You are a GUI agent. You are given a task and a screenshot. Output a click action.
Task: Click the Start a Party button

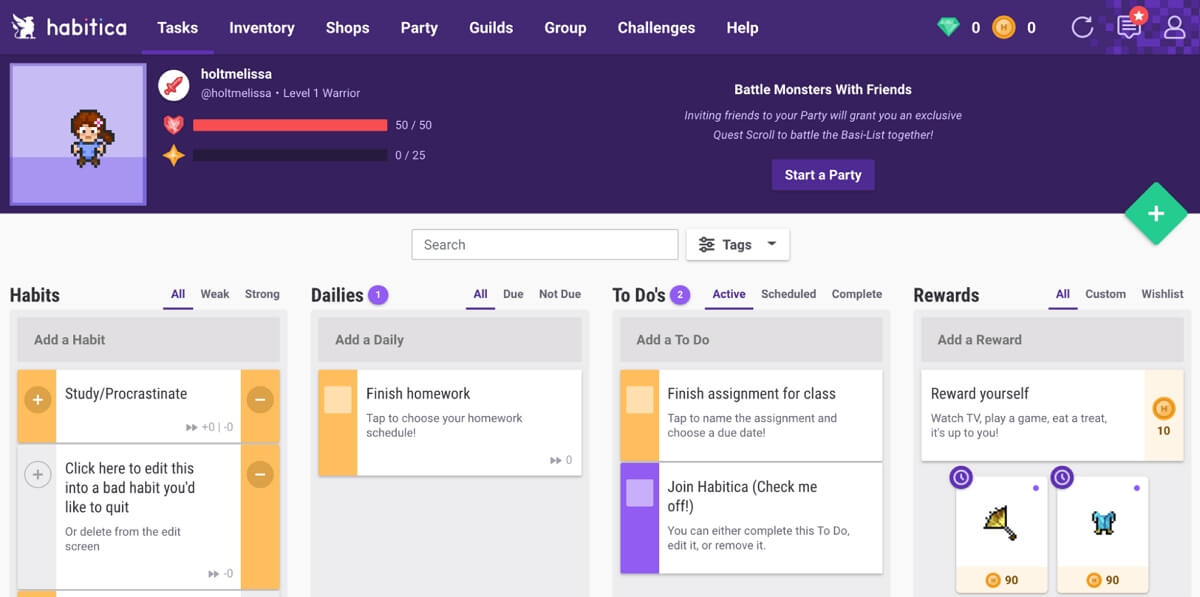pyautogui.click(x=823, y=175)
